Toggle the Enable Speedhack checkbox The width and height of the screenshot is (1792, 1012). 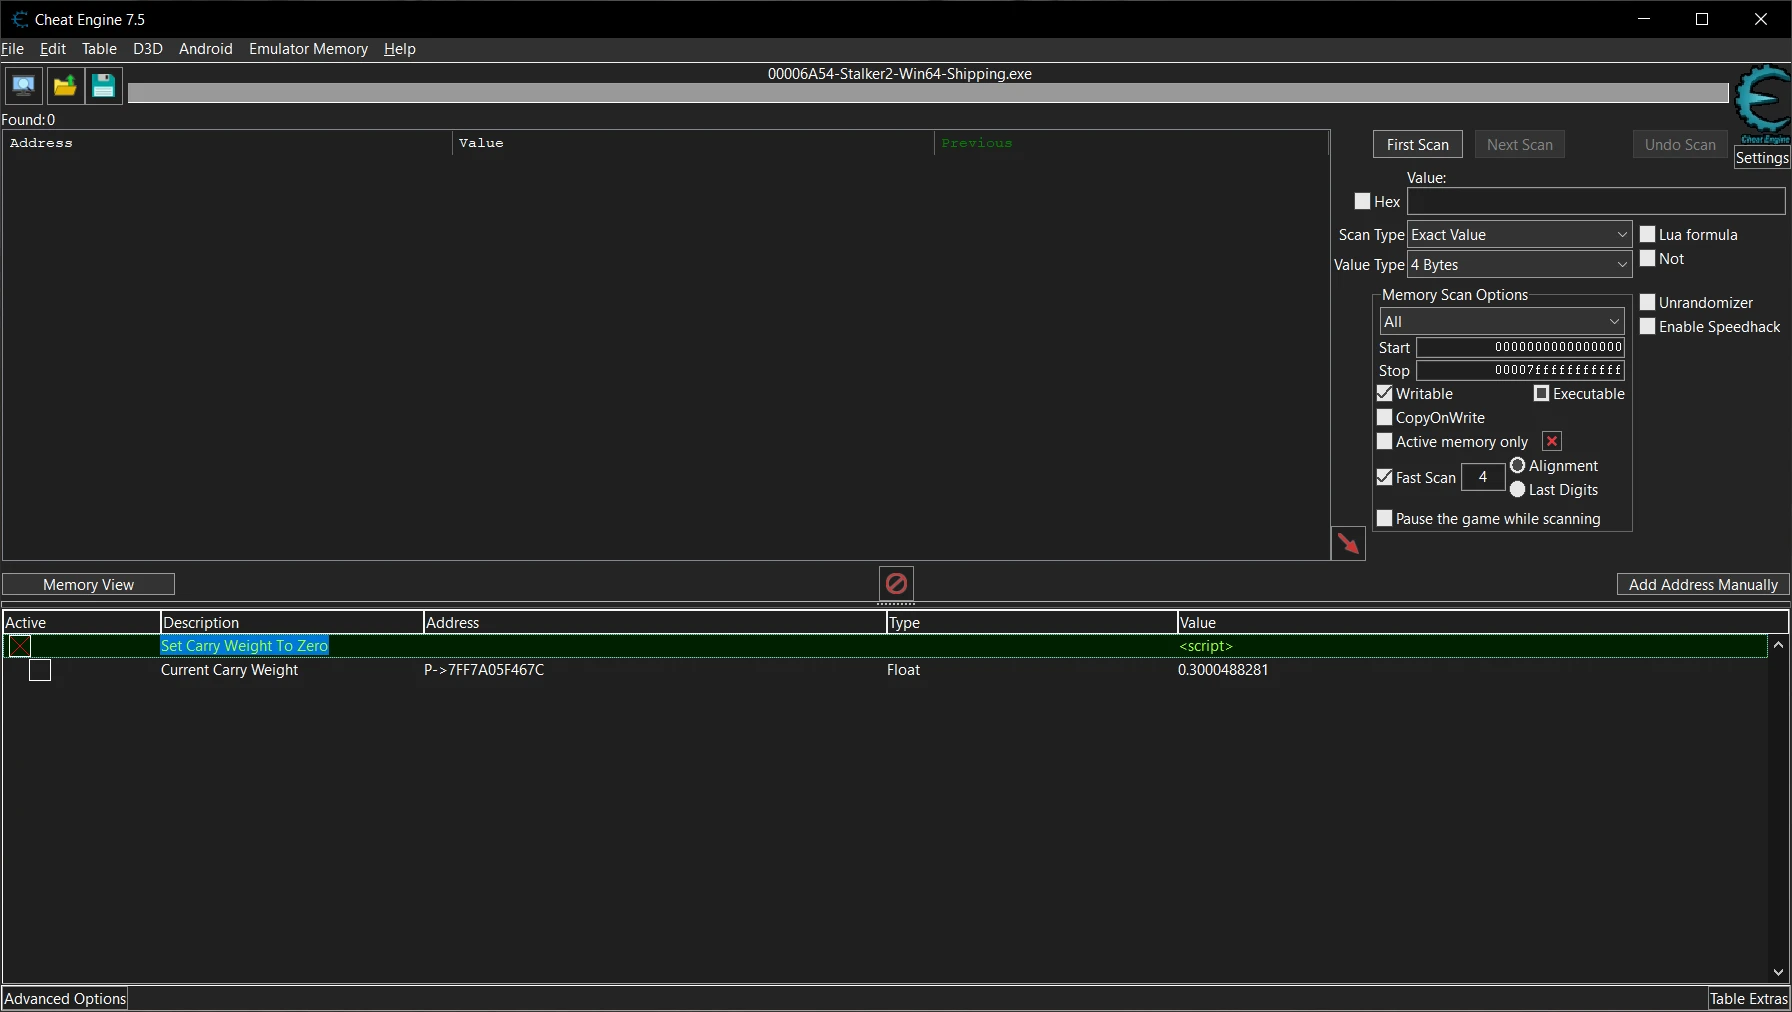(1648, 326)
